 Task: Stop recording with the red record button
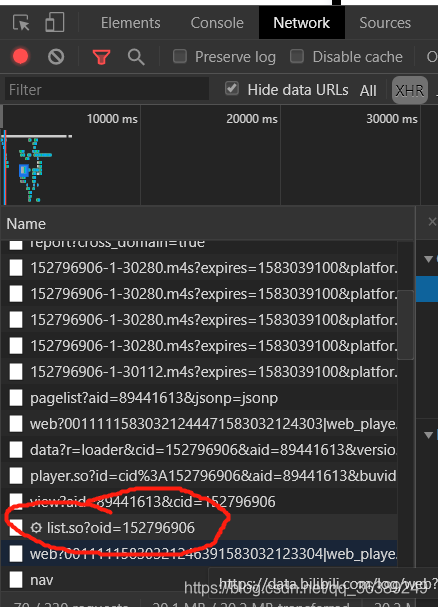point(21,57)
